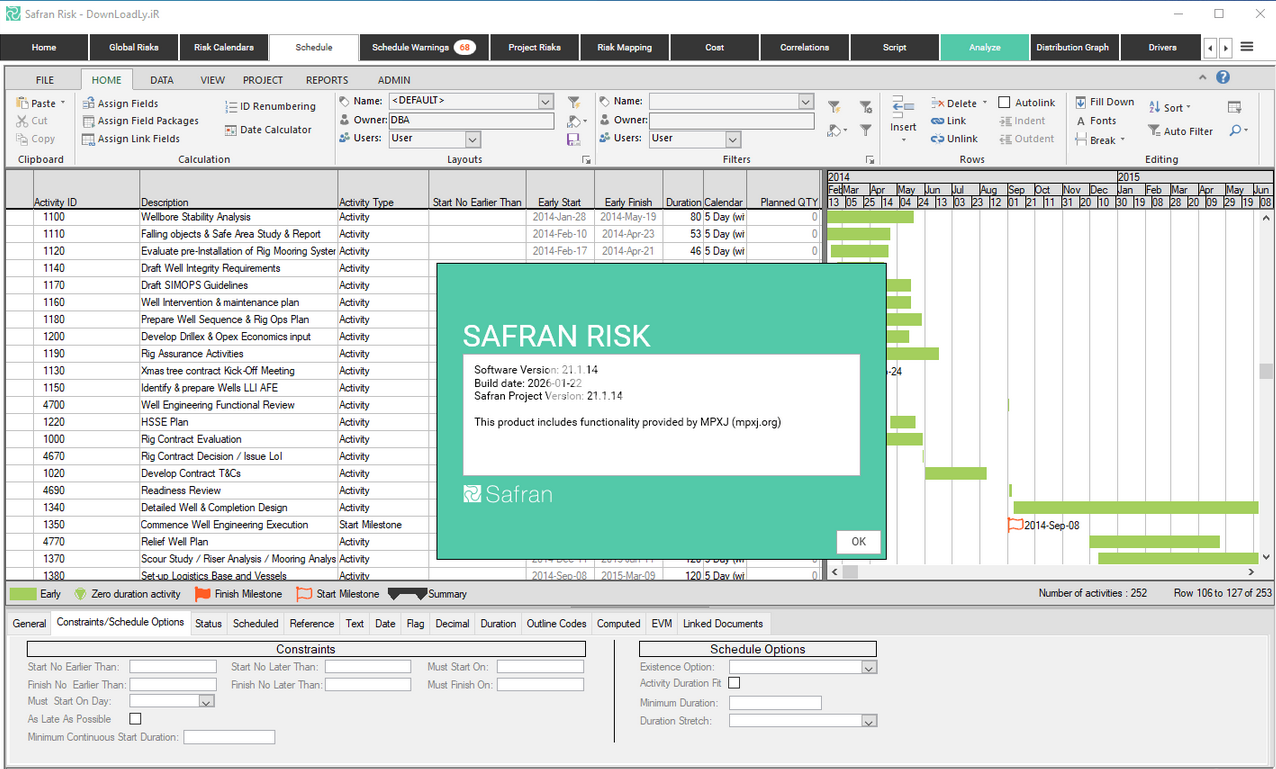
Task: Click into the Owner field showing DBA
Action: click(471, 120)
